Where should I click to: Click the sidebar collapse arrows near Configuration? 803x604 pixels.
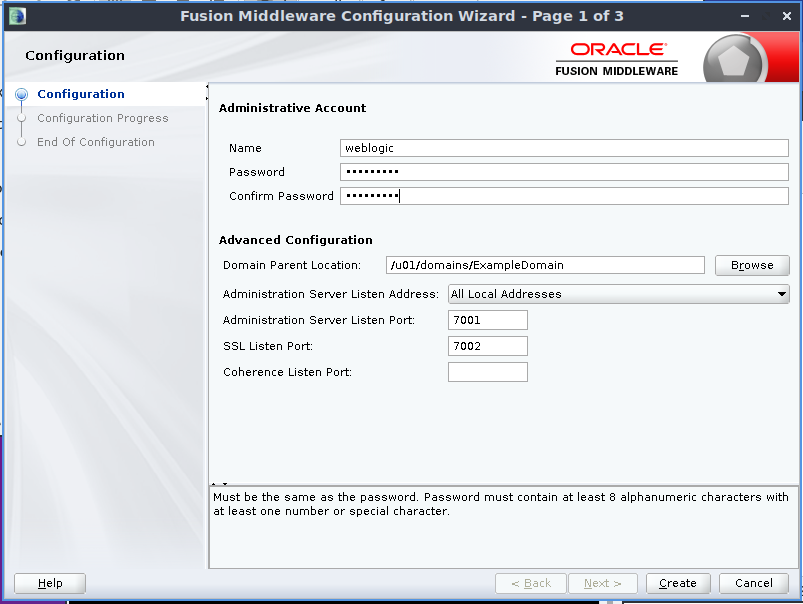[x=207, y=92]
